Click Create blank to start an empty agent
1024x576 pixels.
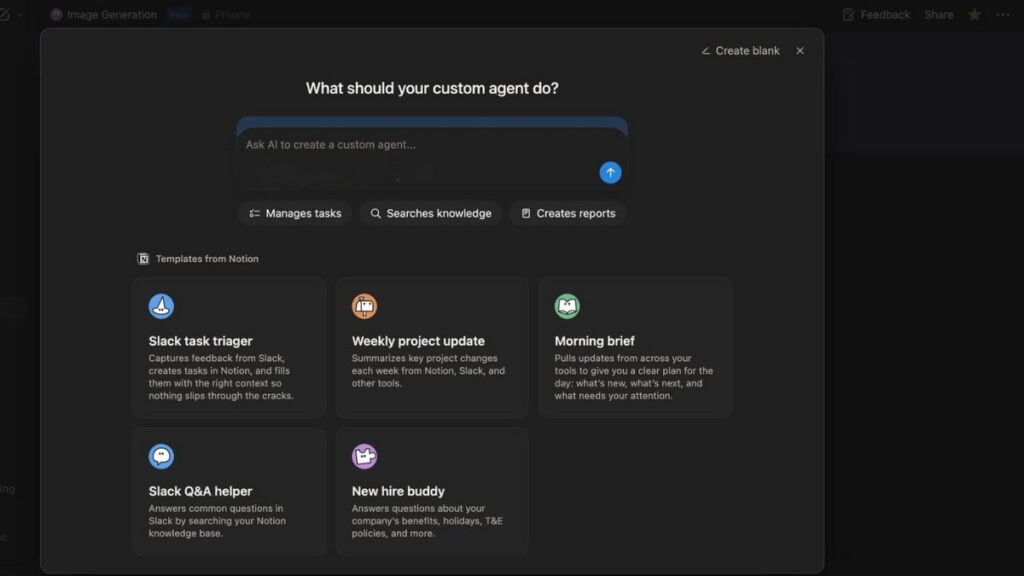click(x=740, y=51)
